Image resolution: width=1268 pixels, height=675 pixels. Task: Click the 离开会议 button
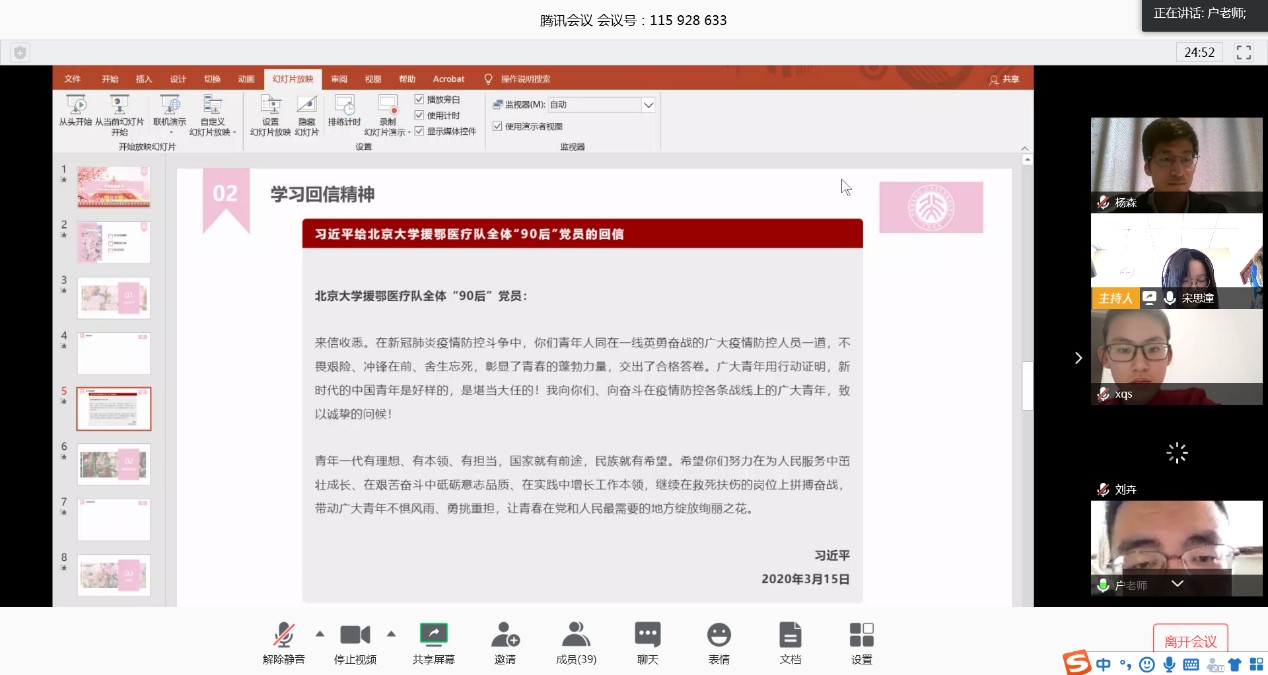pos(1190,641)
